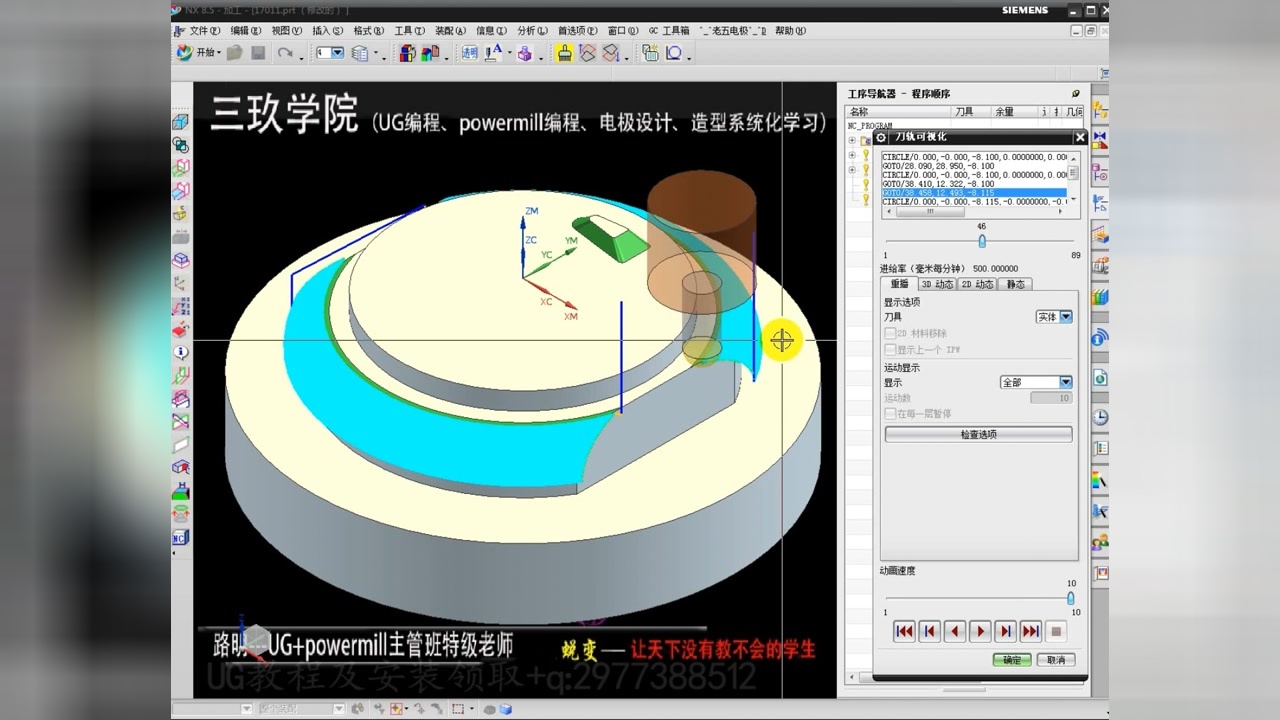Screen dimensions: 1280x720
Task: Open the 帮助(H) menu
Action: pyautogui.click(x=791, y=31)
